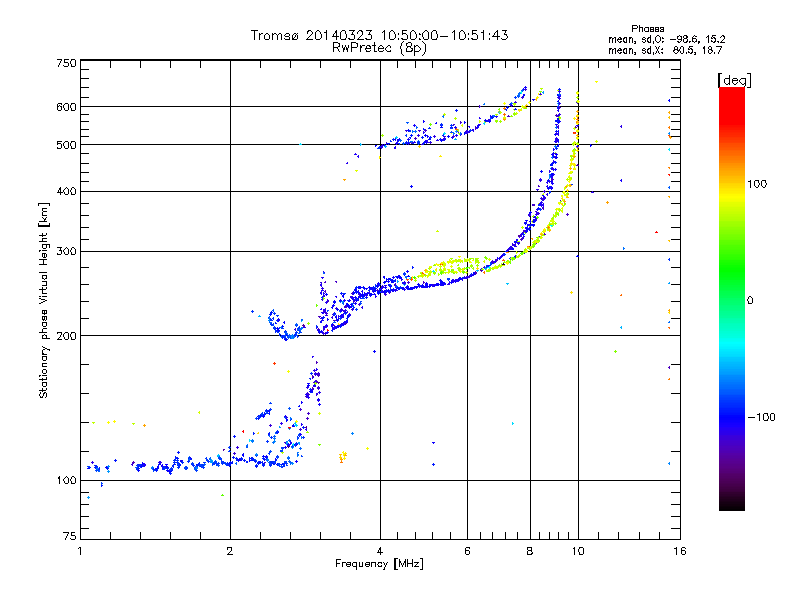Image resolution: width=800 pixels, height=600 pixels.
Task: Click the colorbar tick label '-100'
Action: 761,417
